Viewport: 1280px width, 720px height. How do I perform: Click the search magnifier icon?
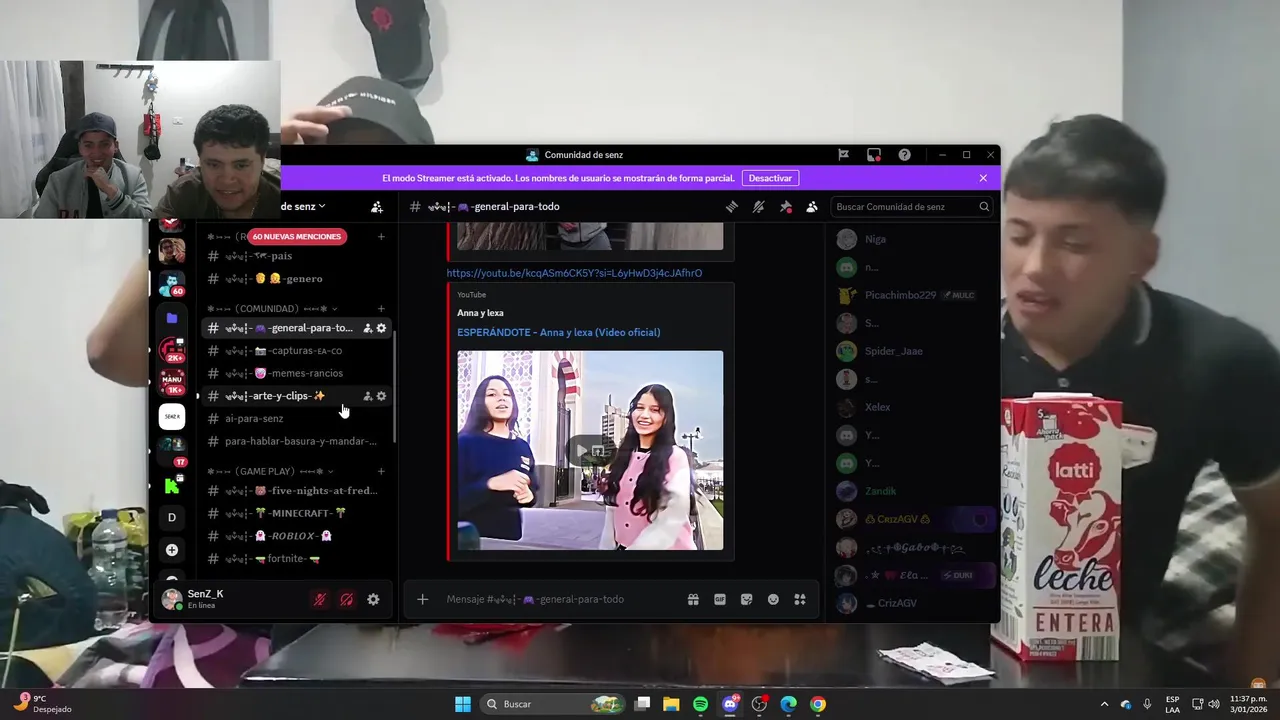[984, 207]
